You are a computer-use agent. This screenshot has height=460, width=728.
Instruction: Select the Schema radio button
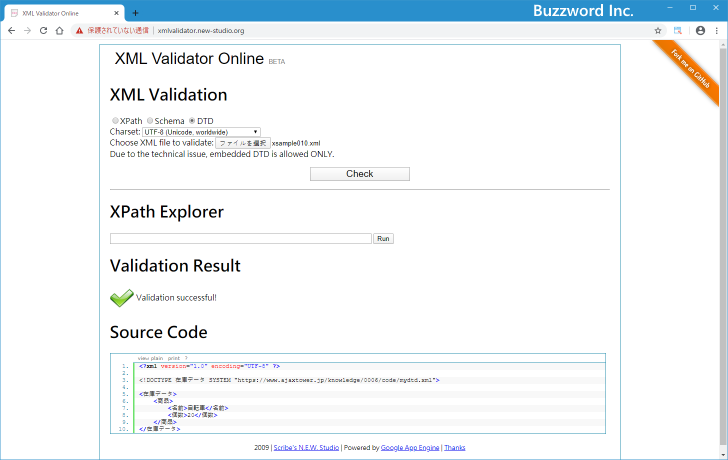pyautogui.click(x=150, y=121)
